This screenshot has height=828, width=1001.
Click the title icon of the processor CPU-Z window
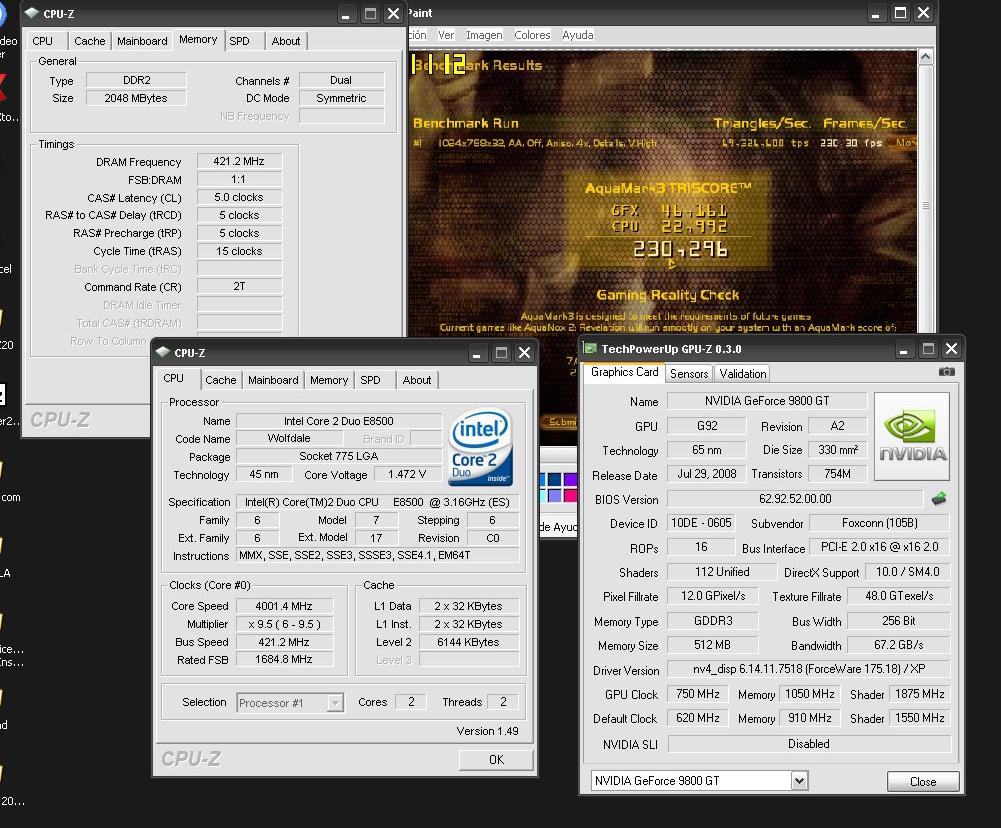pyautogui.click(x=163, y=352)
